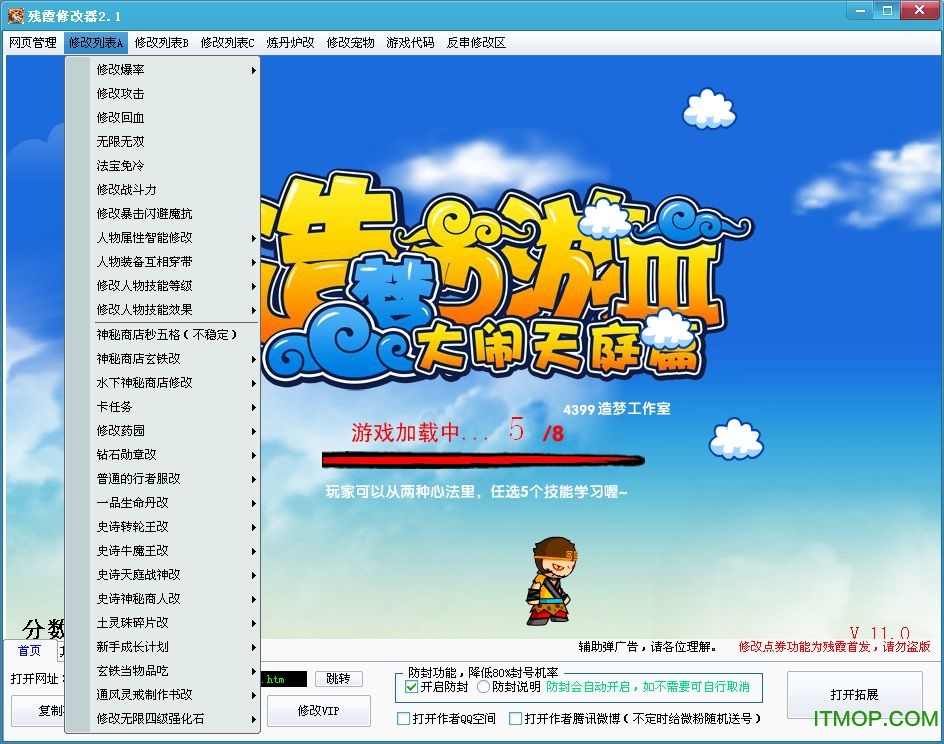Expand the 钻石勋章改 submenu
944x744 pixels.
pos(163,454)
